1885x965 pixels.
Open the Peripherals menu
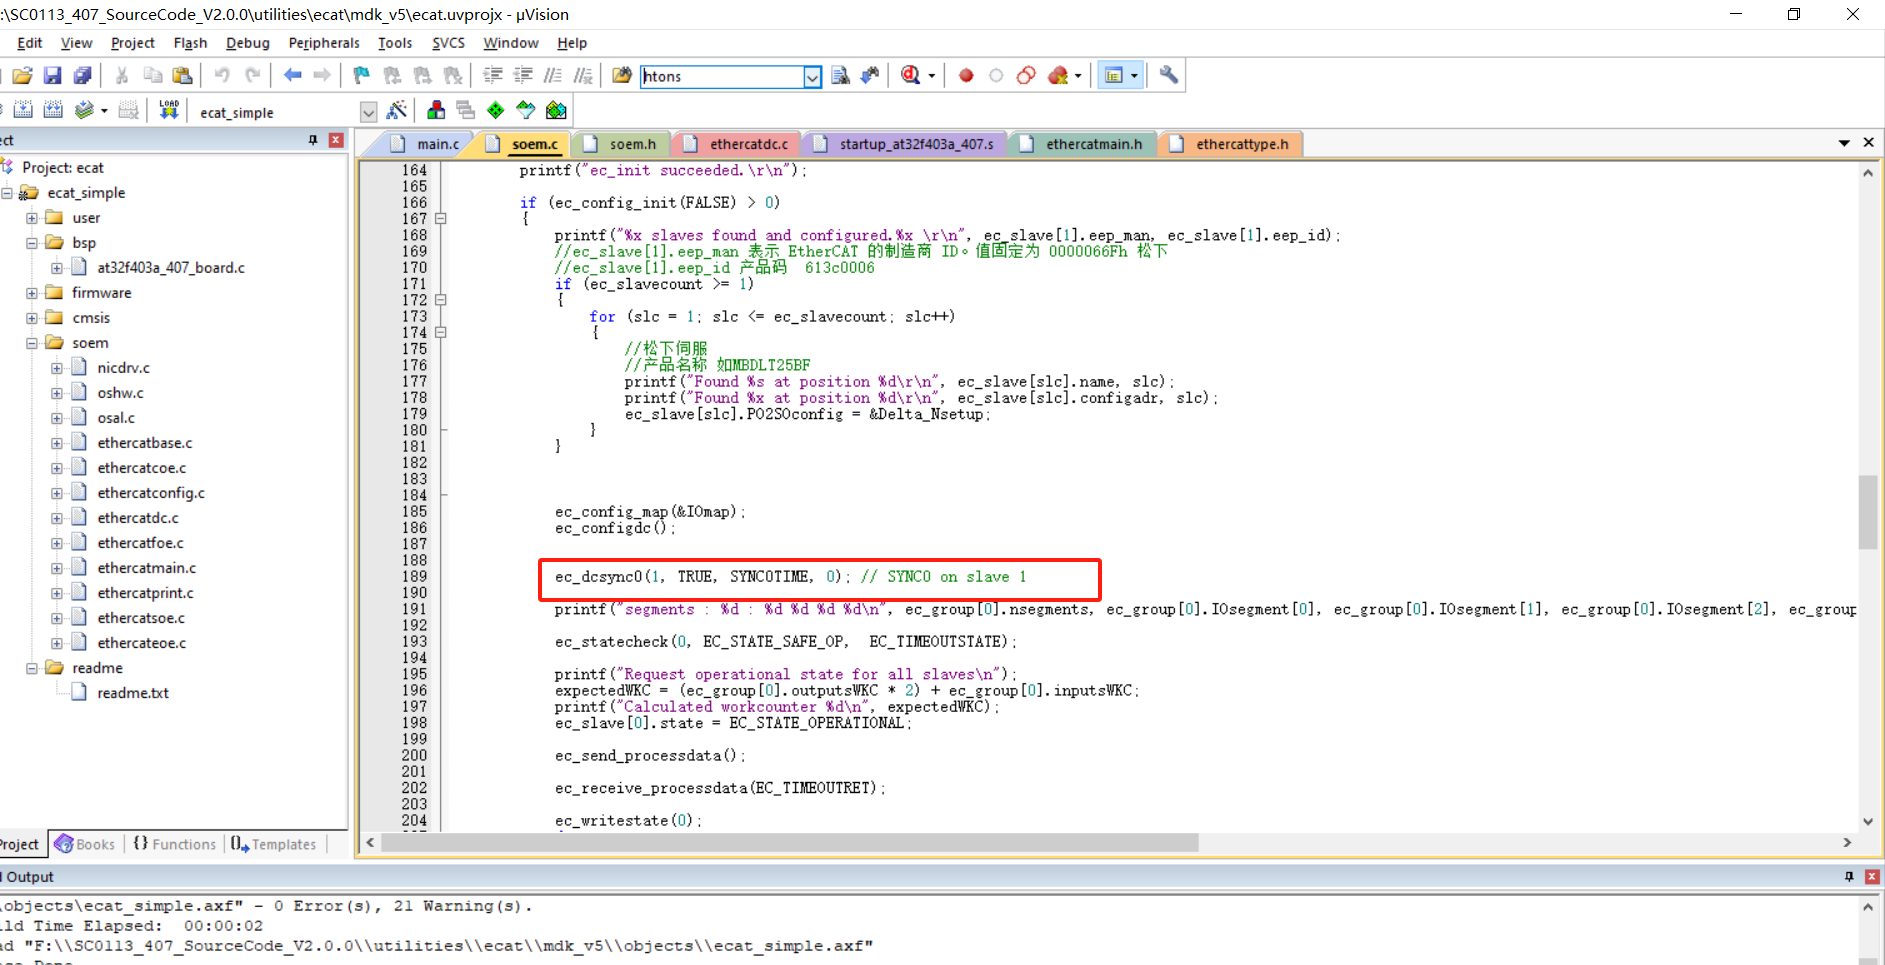(x=324, y=43)
